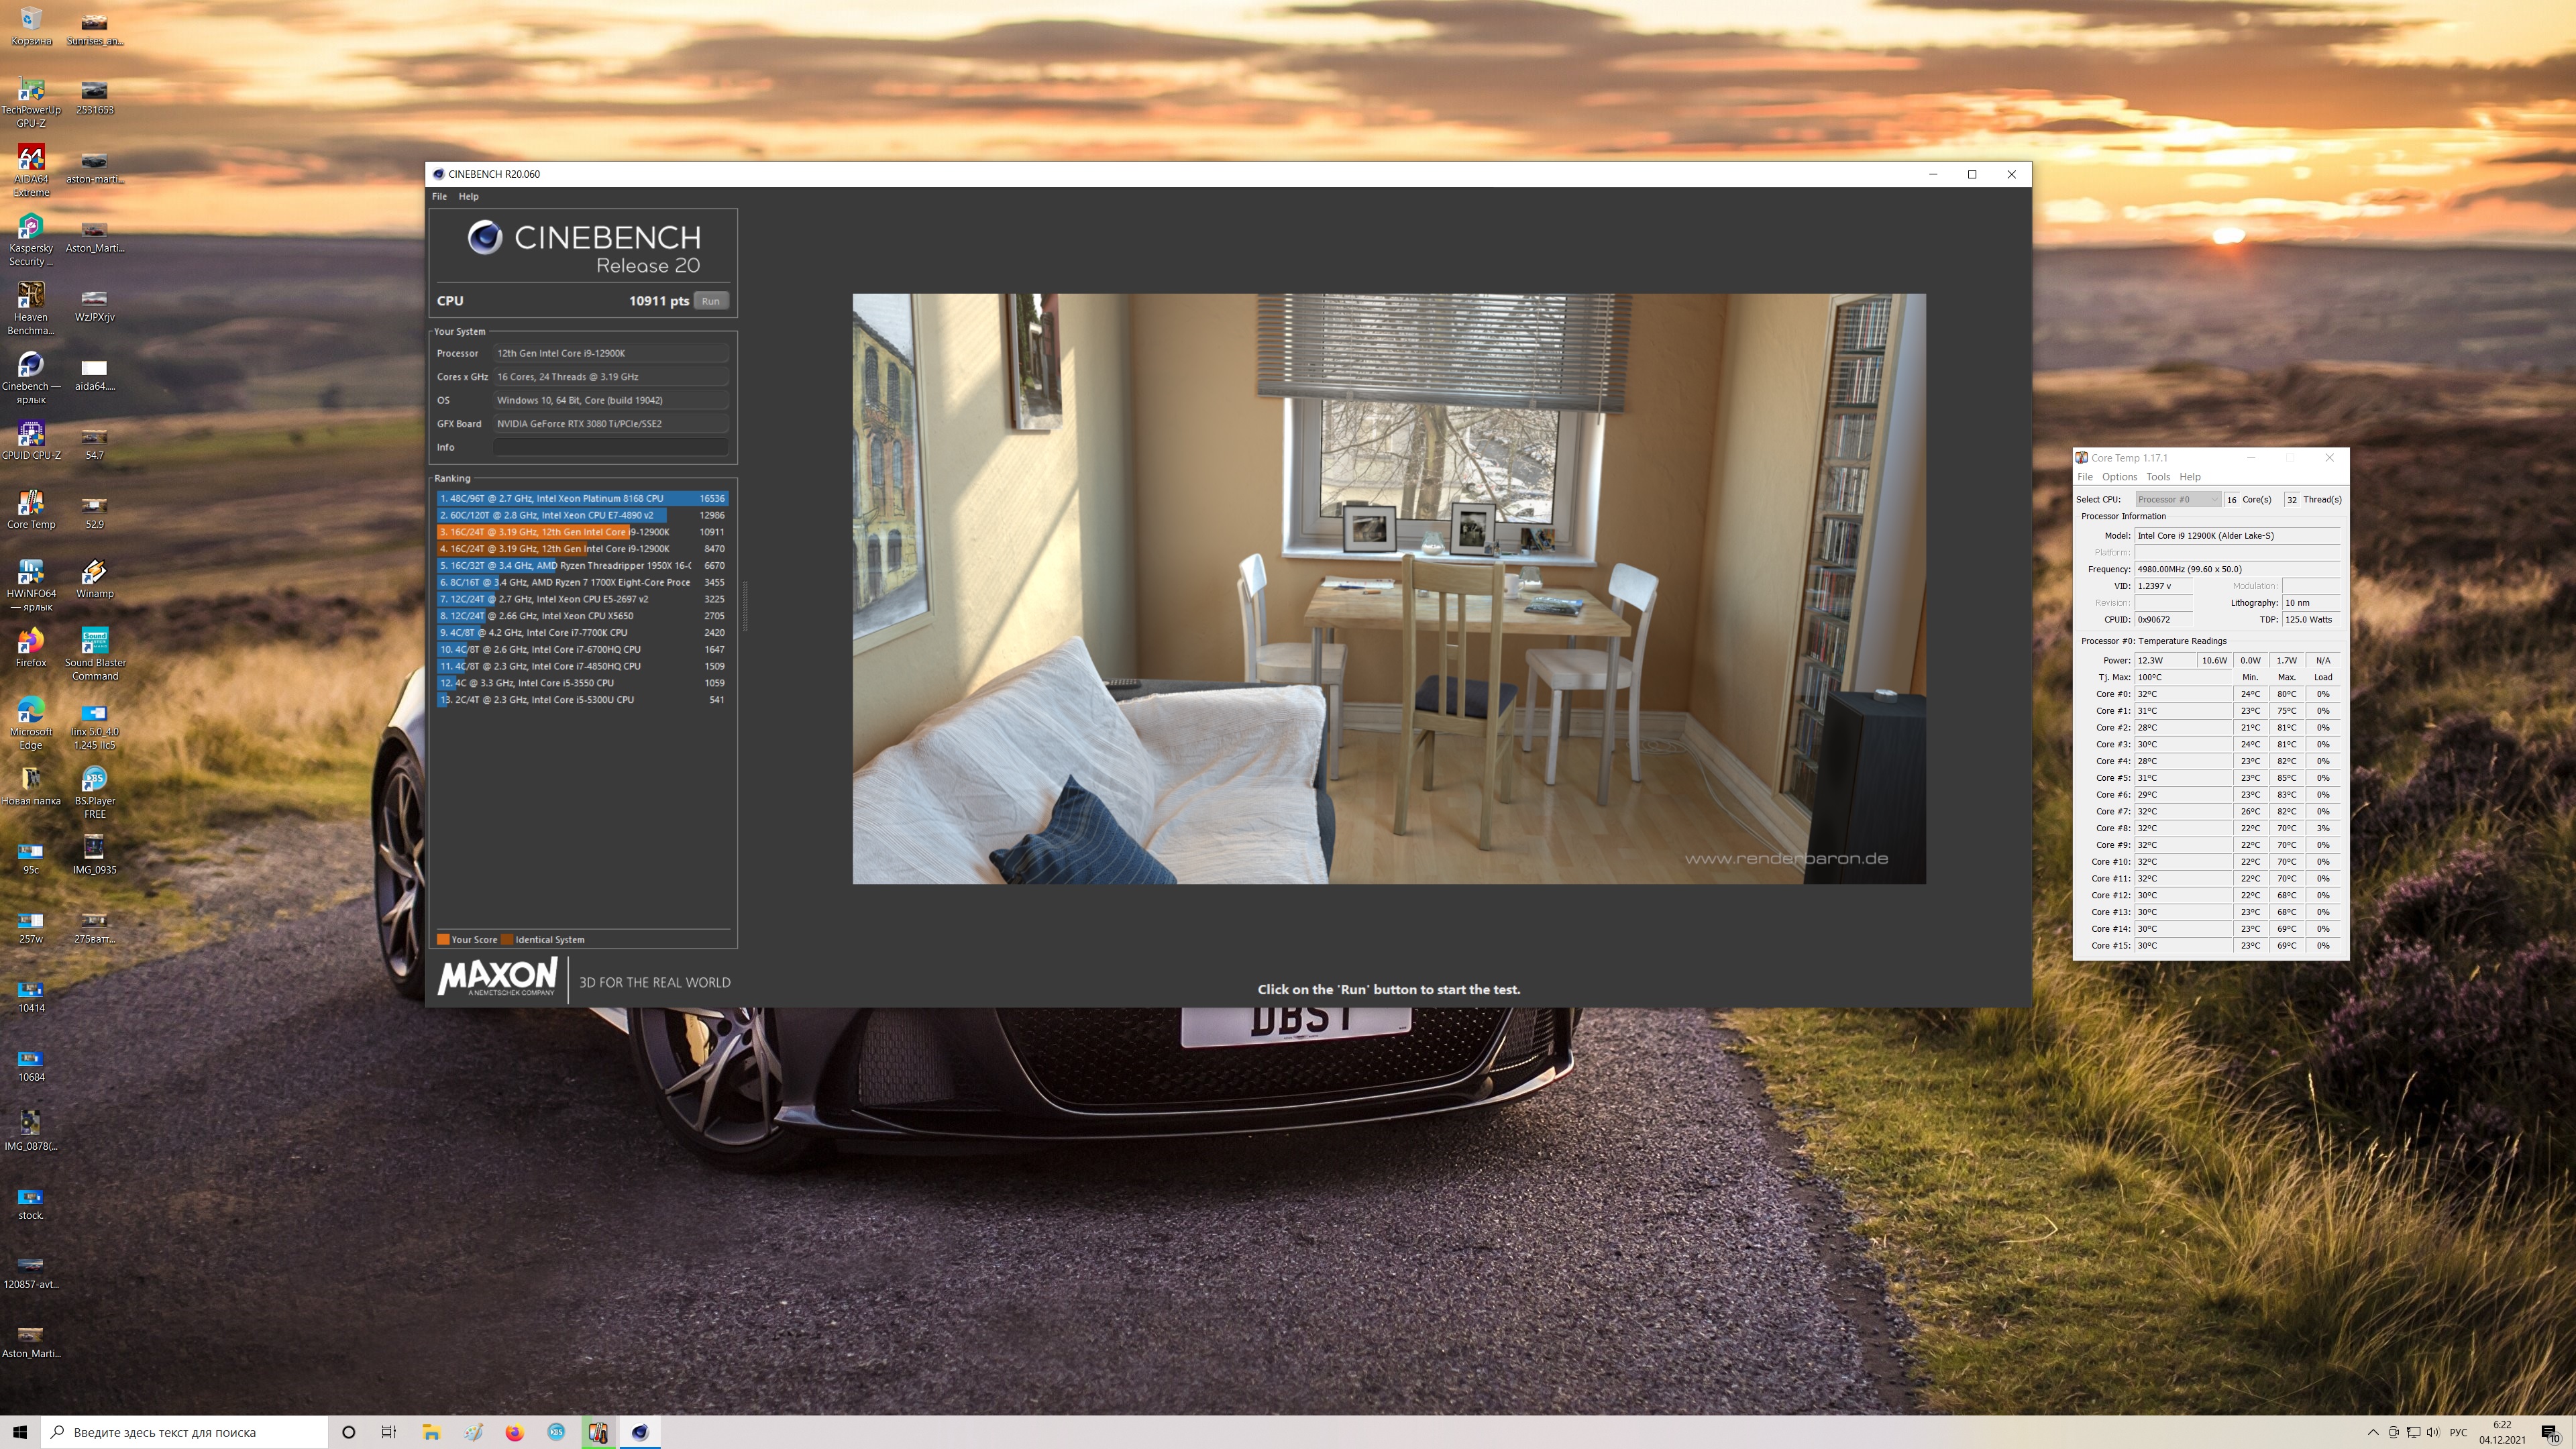The height and width of the screenshot is (1449, 2576).
Task: Select the Ryzen Threadripper 1950X ranking row
Action: coord(581,565)
